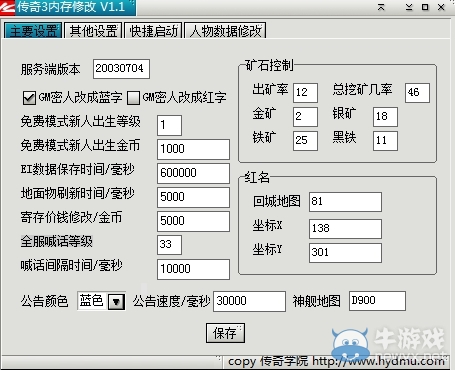Screen dimensions: 455x370
Task: Click the 总挖矿几率 input field
Action: pyautogui.click(x=417, y=93)
